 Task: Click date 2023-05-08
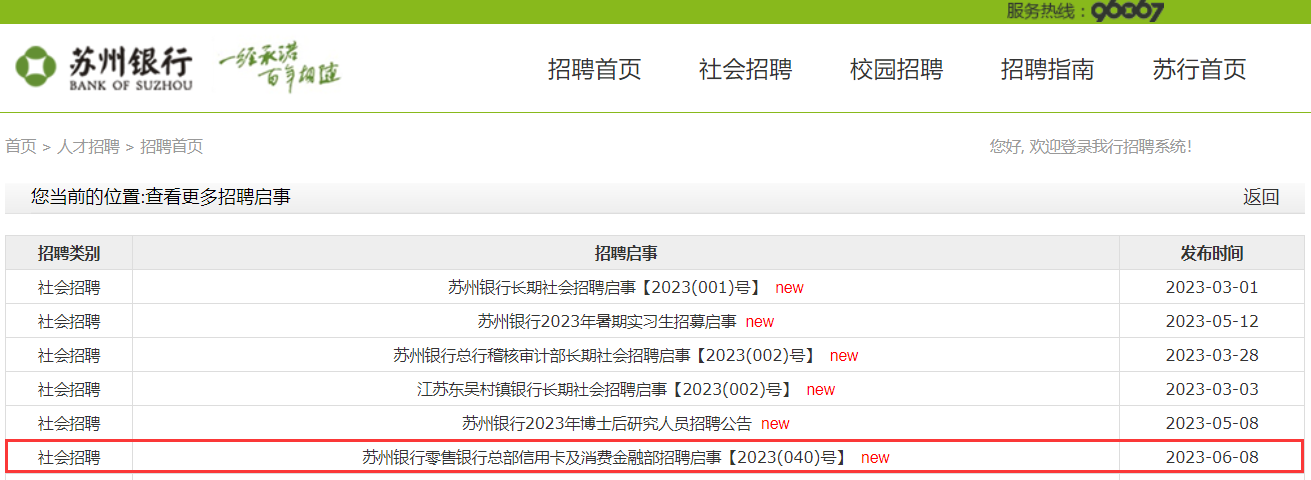pyautogui.click(x=1212, y=423)
